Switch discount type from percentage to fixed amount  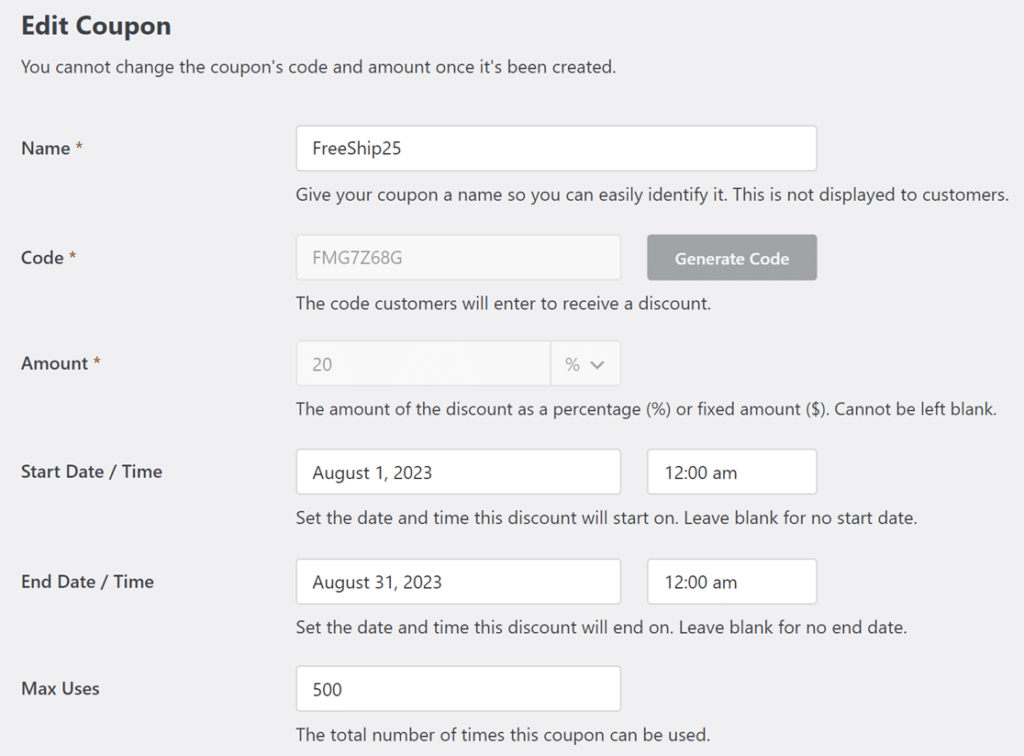tap(585, 363)
